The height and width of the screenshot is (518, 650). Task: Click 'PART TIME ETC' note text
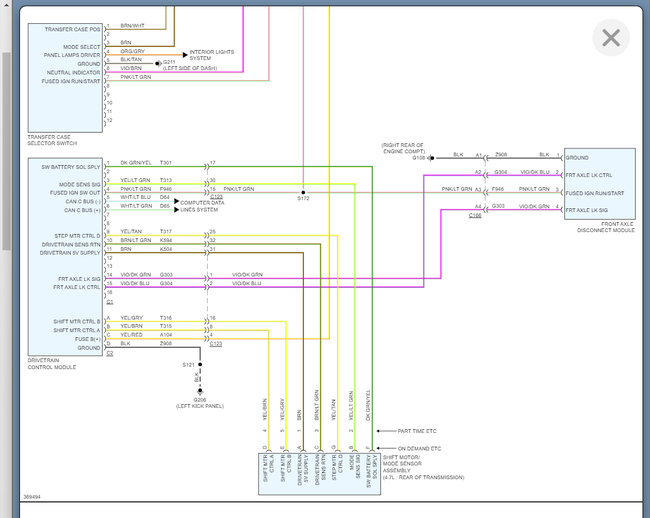417,431
